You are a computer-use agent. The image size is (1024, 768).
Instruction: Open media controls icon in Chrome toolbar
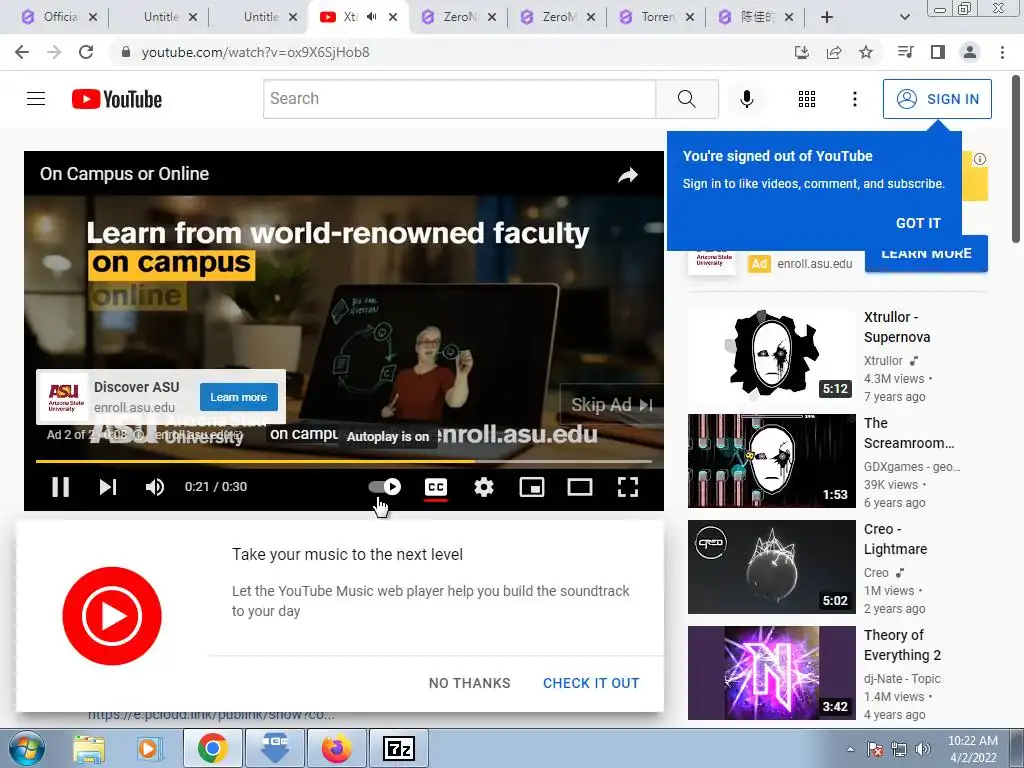pyautogui.click(x=906, y=52)
